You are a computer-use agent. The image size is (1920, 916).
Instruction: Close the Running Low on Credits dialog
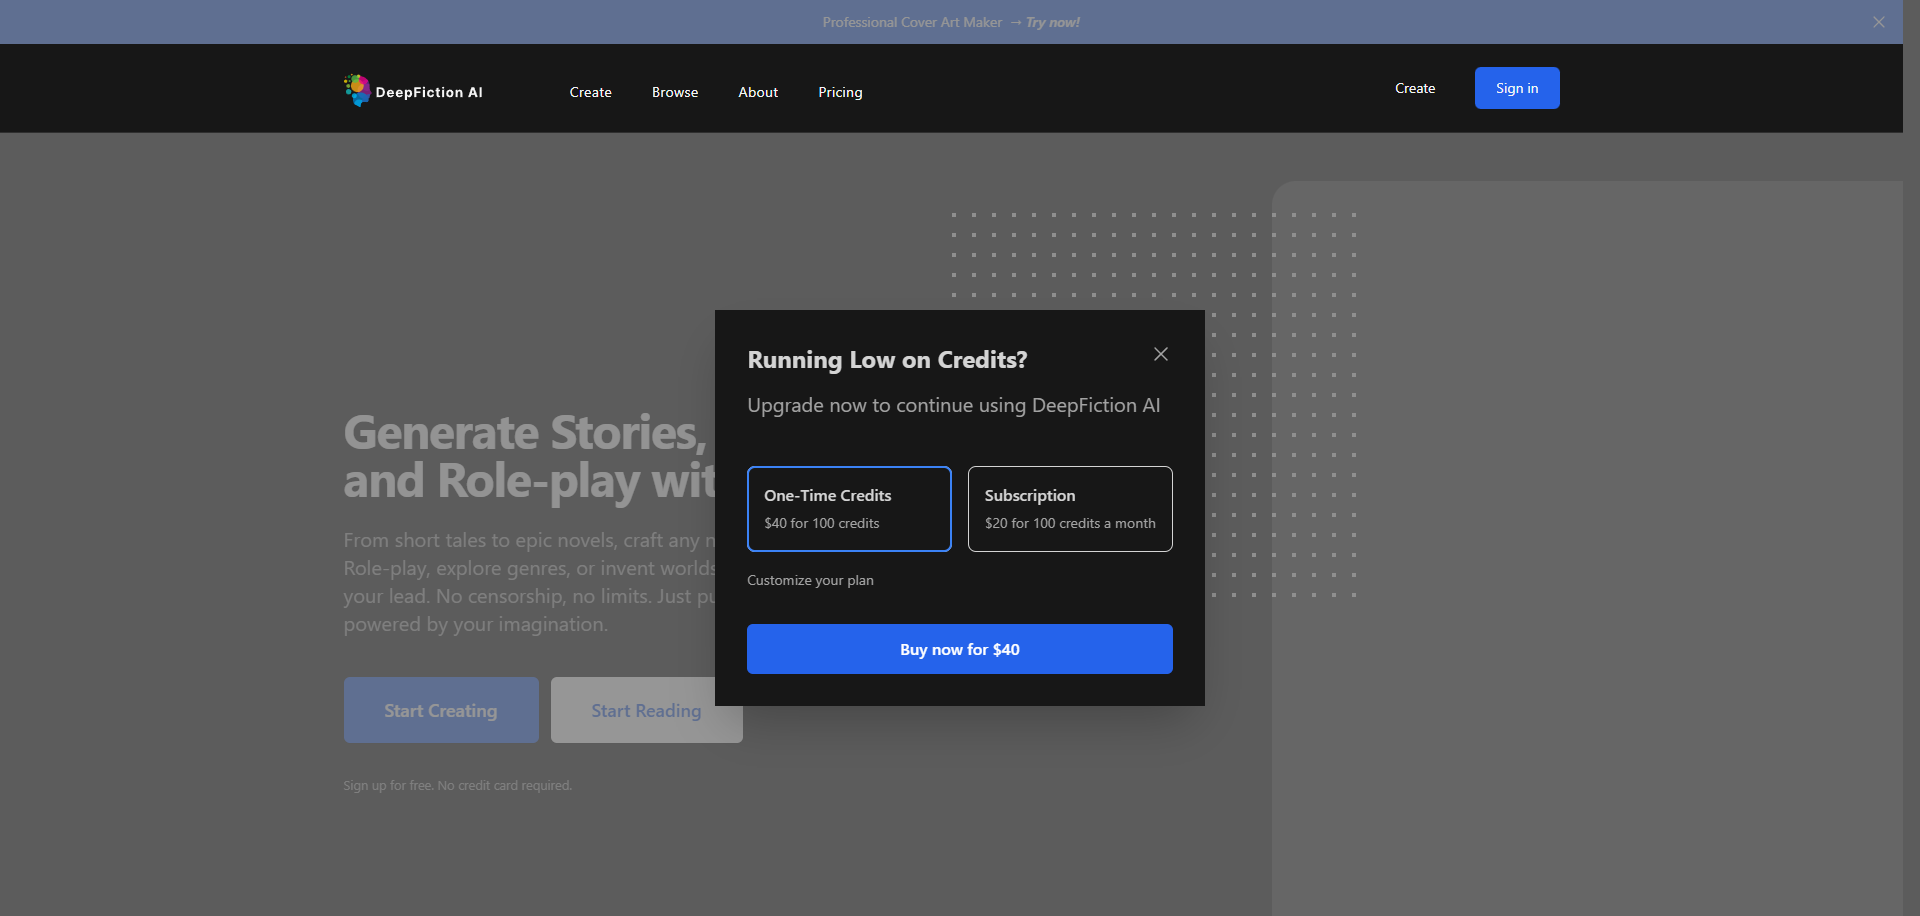point(1161,354)
